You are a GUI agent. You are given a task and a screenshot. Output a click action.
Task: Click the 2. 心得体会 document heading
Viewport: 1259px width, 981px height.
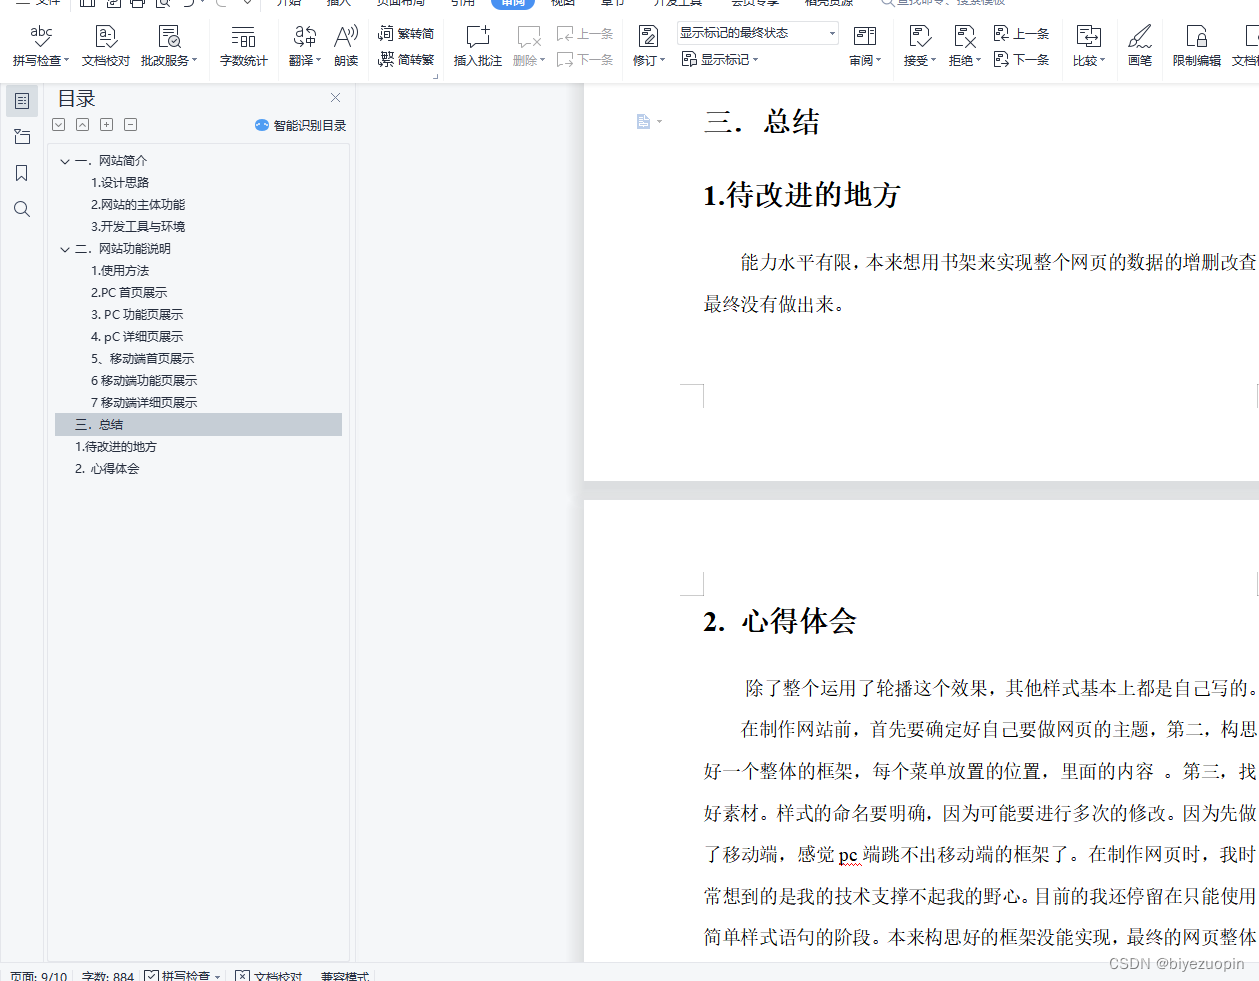tap(780, 622)
